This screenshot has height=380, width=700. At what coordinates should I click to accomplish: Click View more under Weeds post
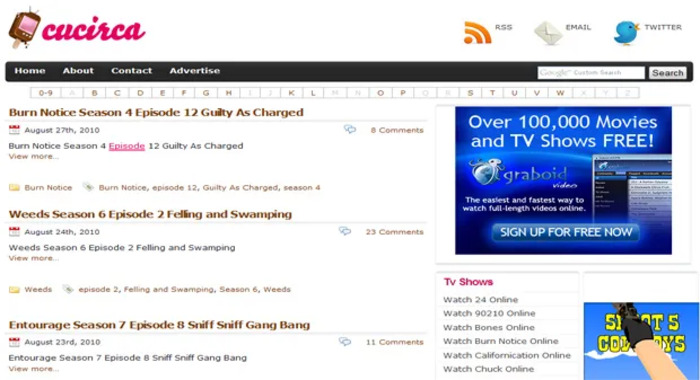[x=33, y=258]
